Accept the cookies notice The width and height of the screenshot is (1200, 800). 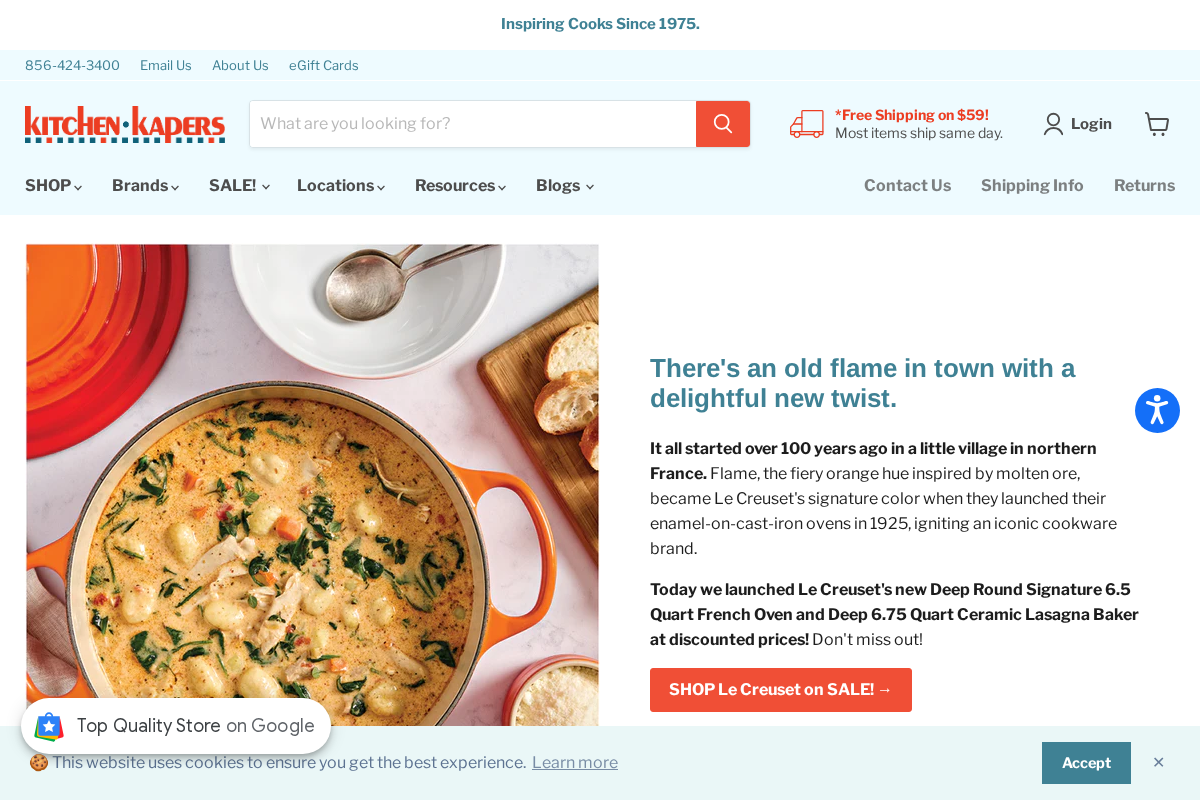tap(1086, 762)
